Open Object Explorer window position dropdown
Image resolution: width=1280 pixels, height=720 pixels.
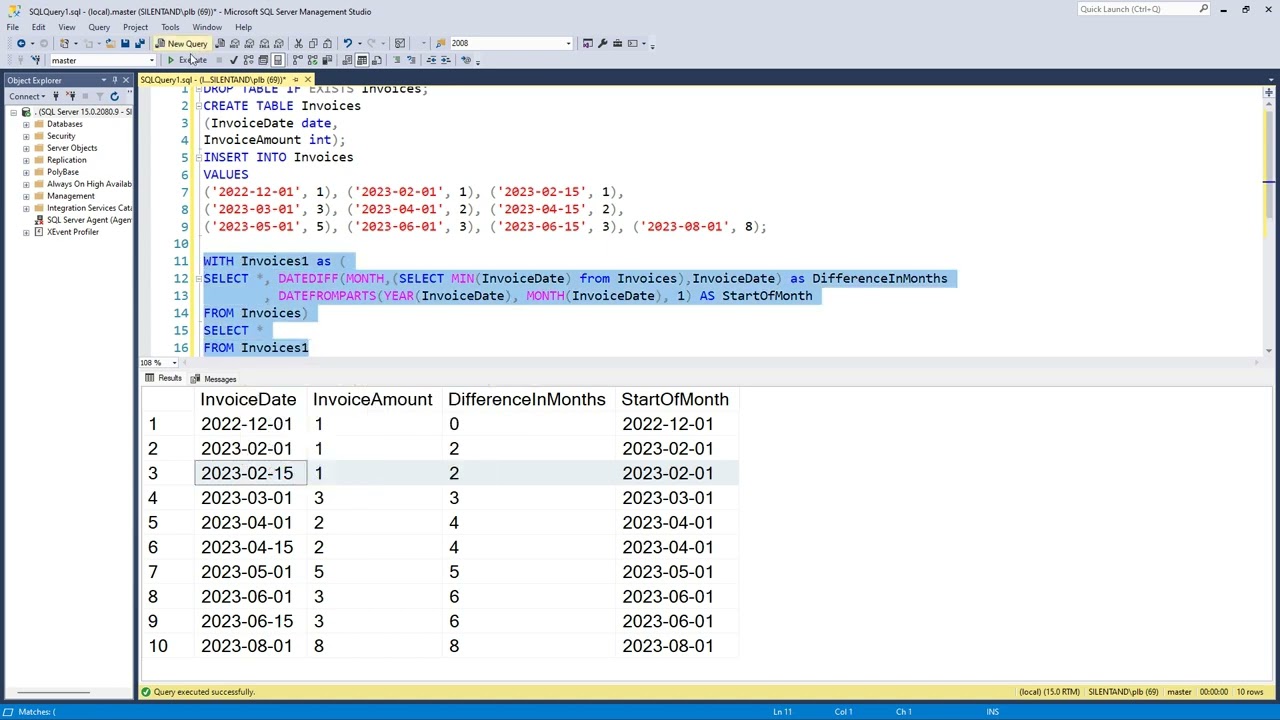[103, 80]
